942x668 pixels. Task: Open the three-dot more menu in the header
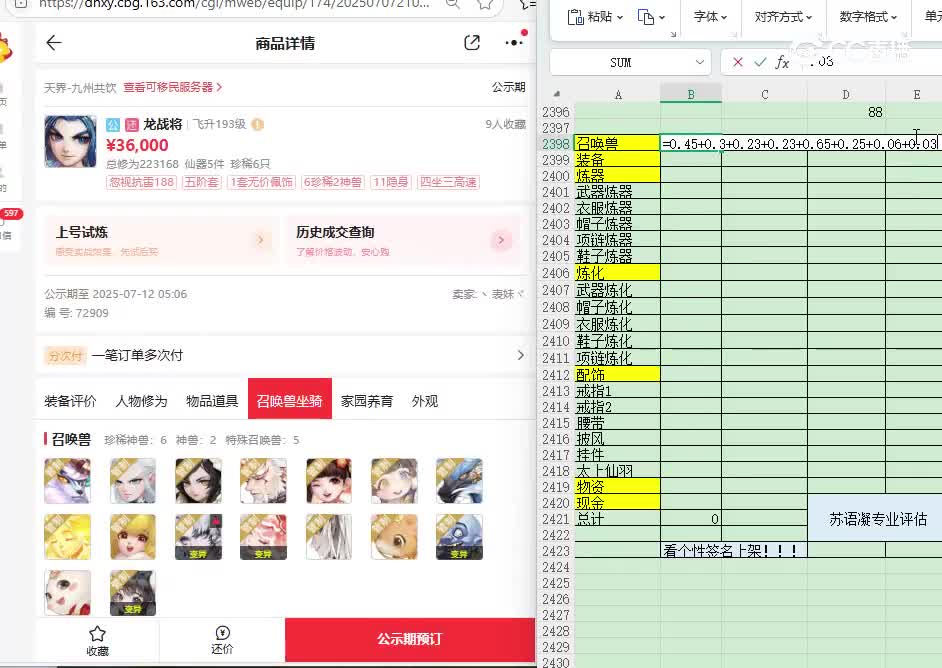tap(514, 43)
